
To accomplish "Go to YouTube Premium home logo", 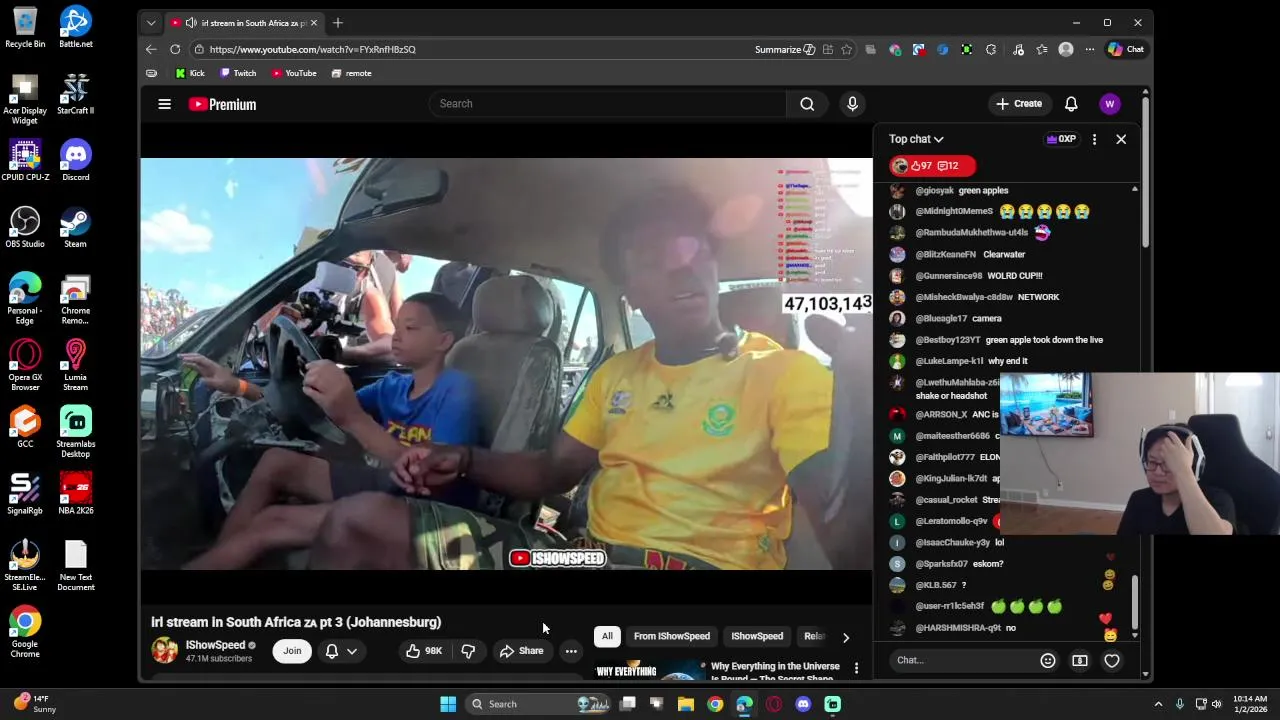I will (222, 104).
